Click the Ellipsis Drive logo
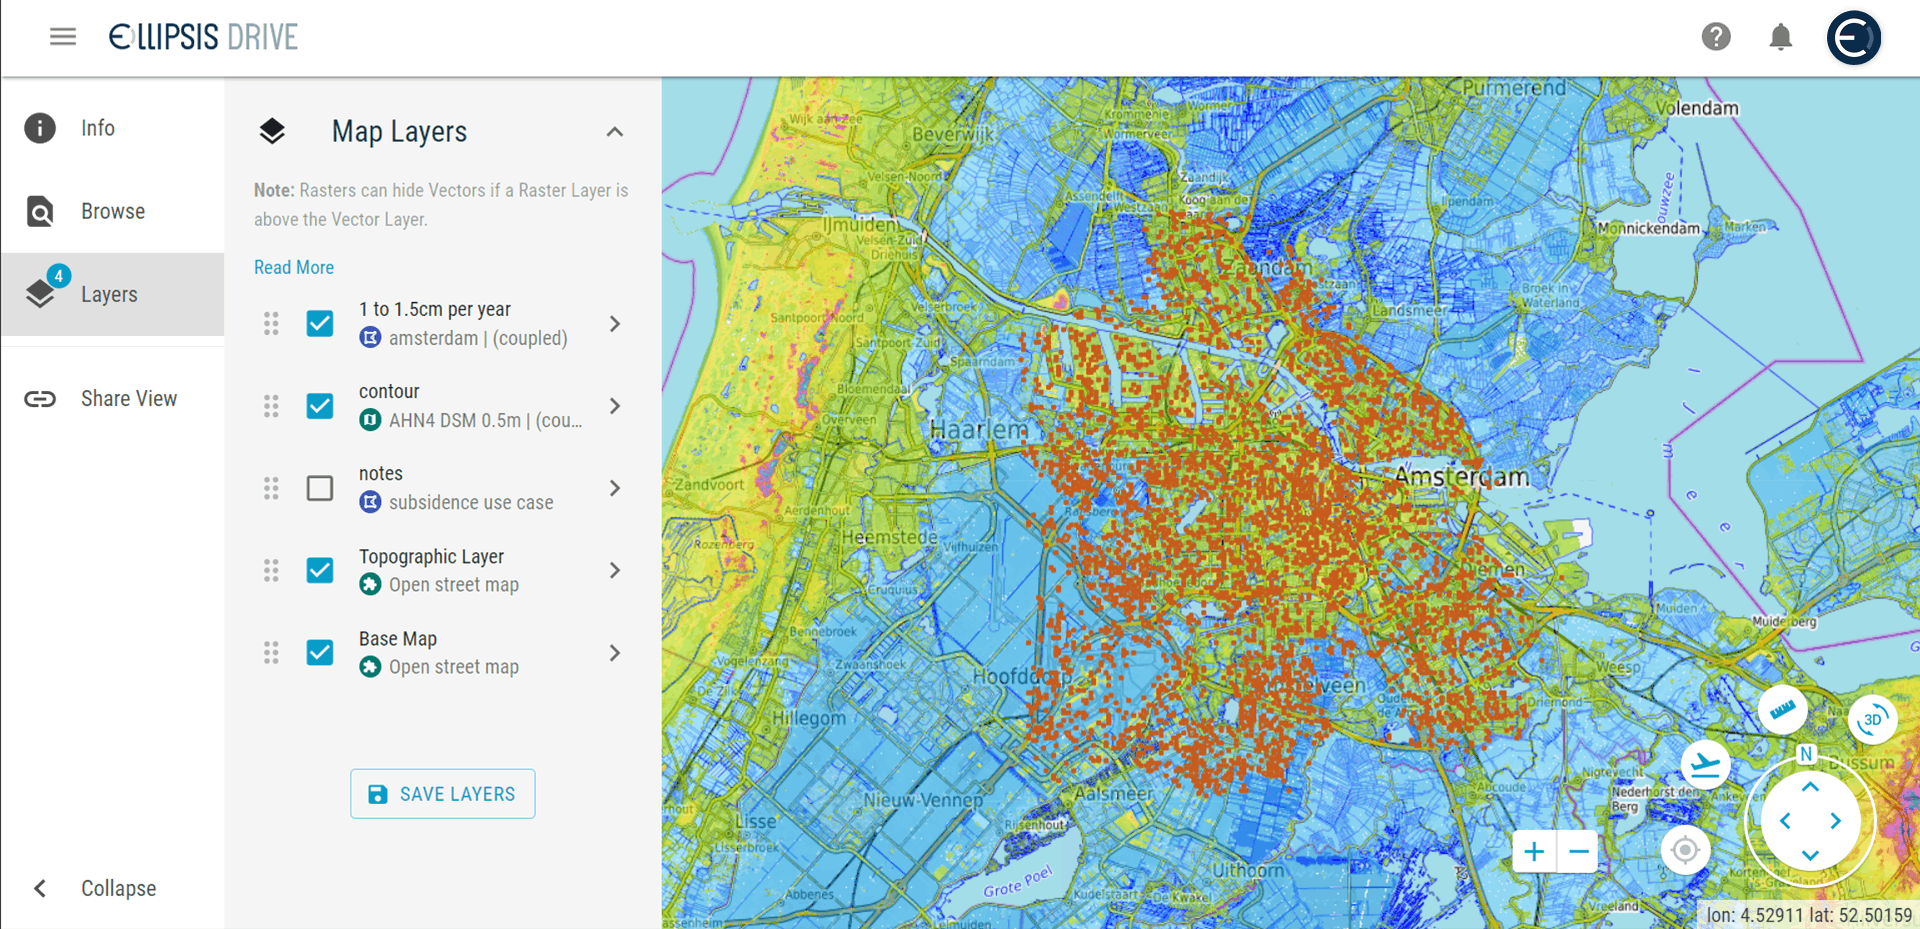Image resolution: width=1920 pixels, height=929 pixels. (x=203, y=37)
